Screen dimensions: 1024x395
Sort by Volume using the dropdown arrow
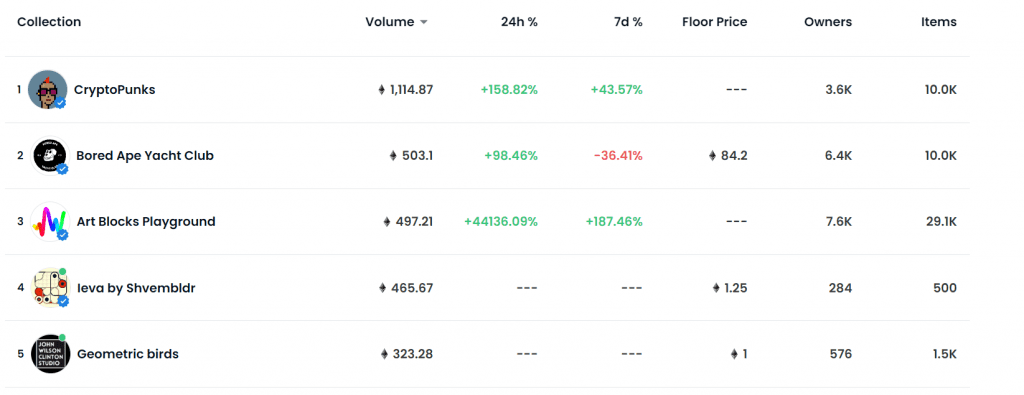[423, 22]
